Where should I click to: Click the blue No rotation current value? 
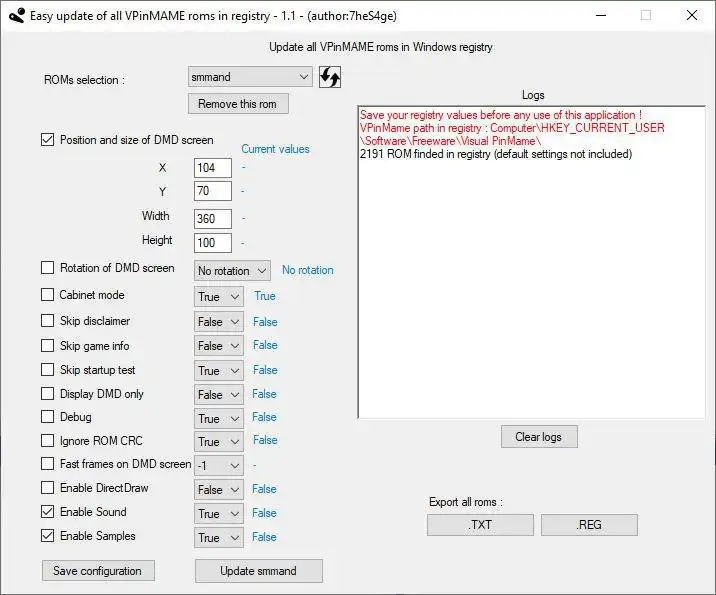tap(307, 270)
